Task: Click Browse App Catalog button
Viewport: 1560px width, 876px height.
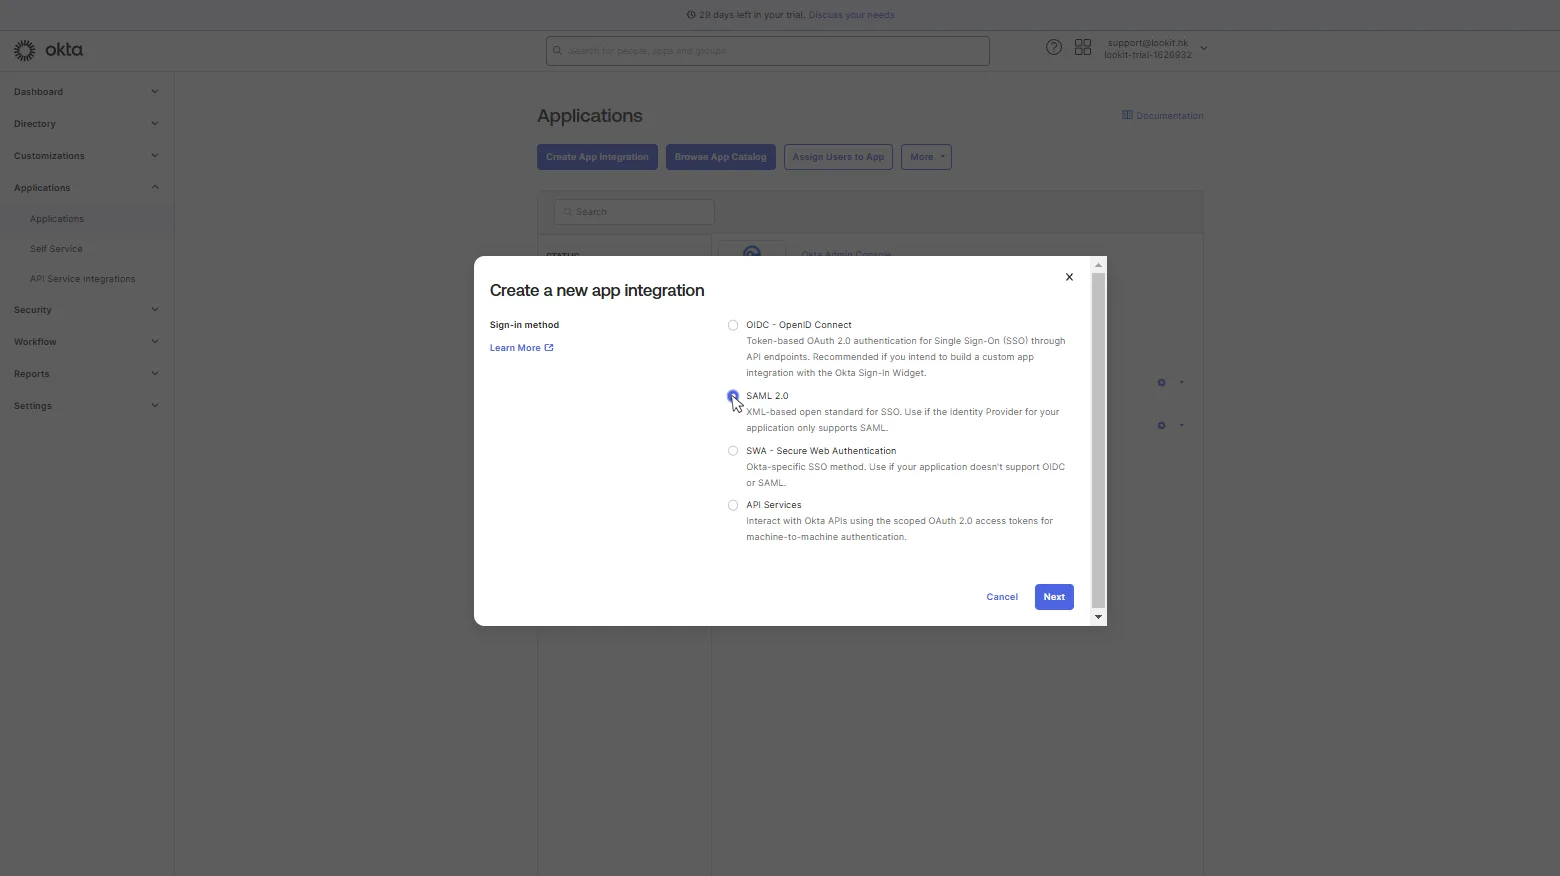Action: point(720,157)
